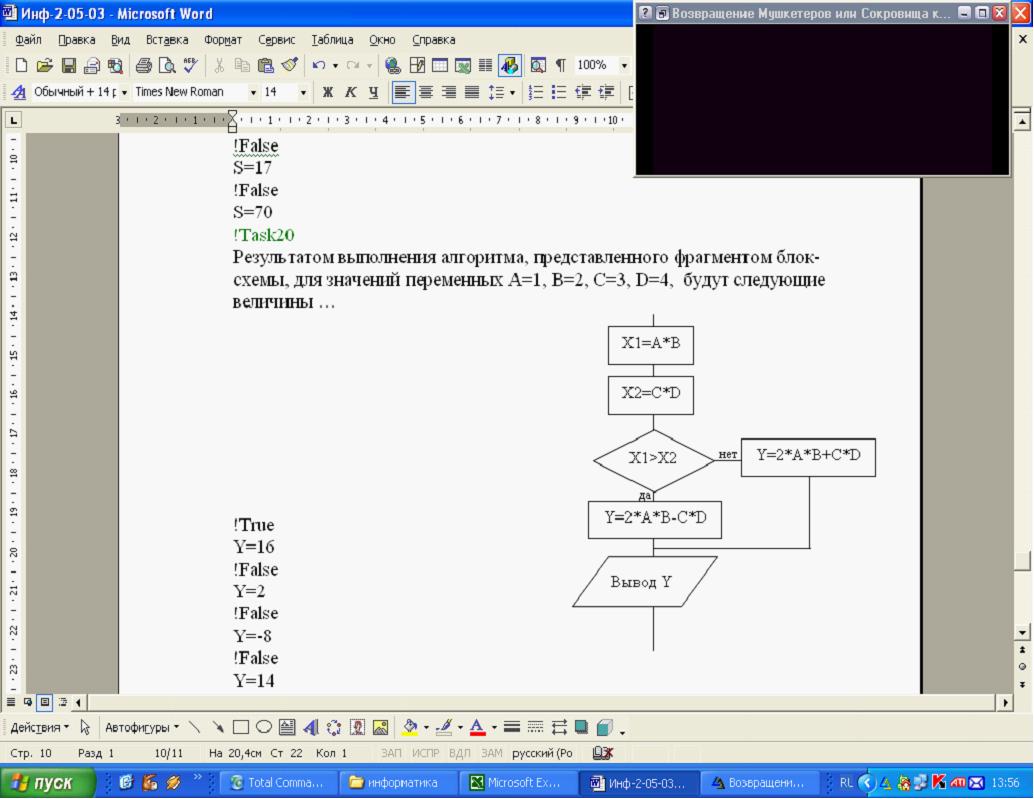Click the Действия drawing button
The width and height of the screenshot is (1034, 799).
pyautogui.click(x=39, y=727)
